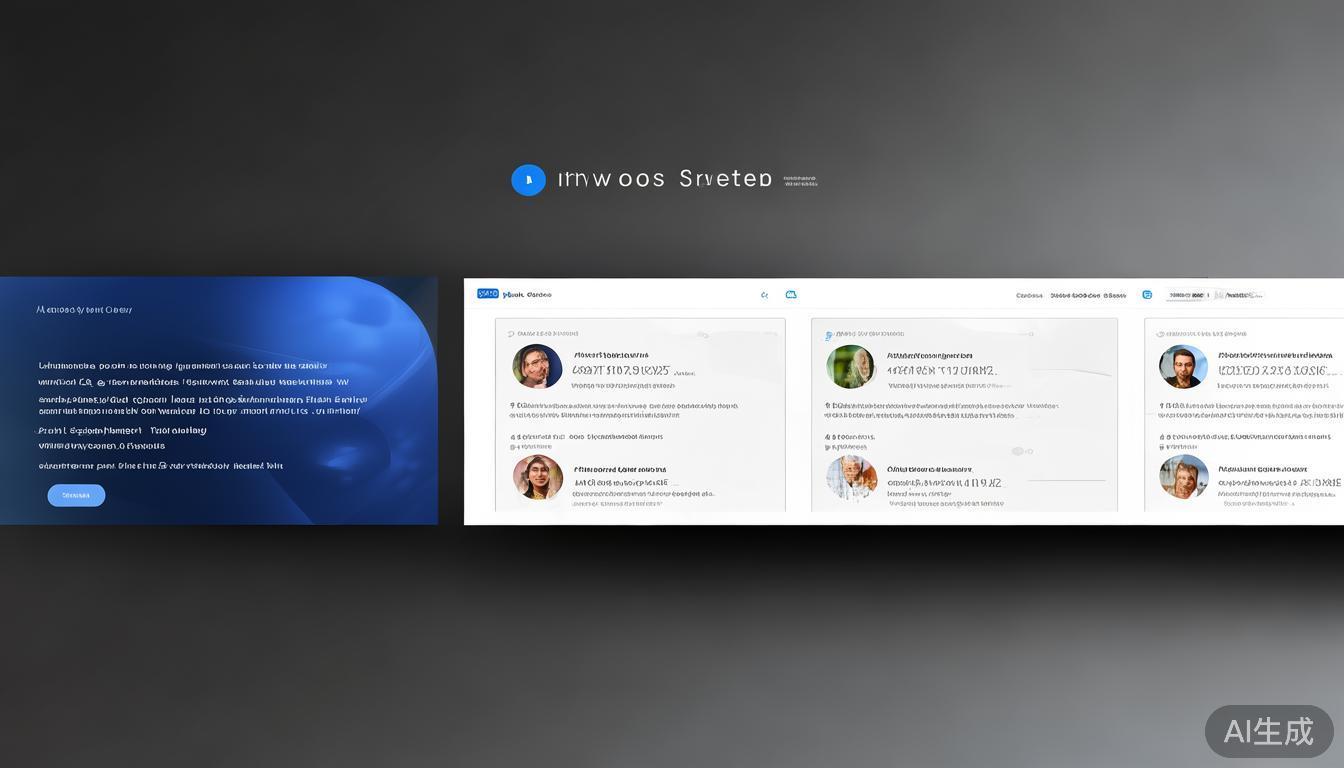Click the heading text in the blue panel
This screenshot has width=1344, height=768.
84,310
